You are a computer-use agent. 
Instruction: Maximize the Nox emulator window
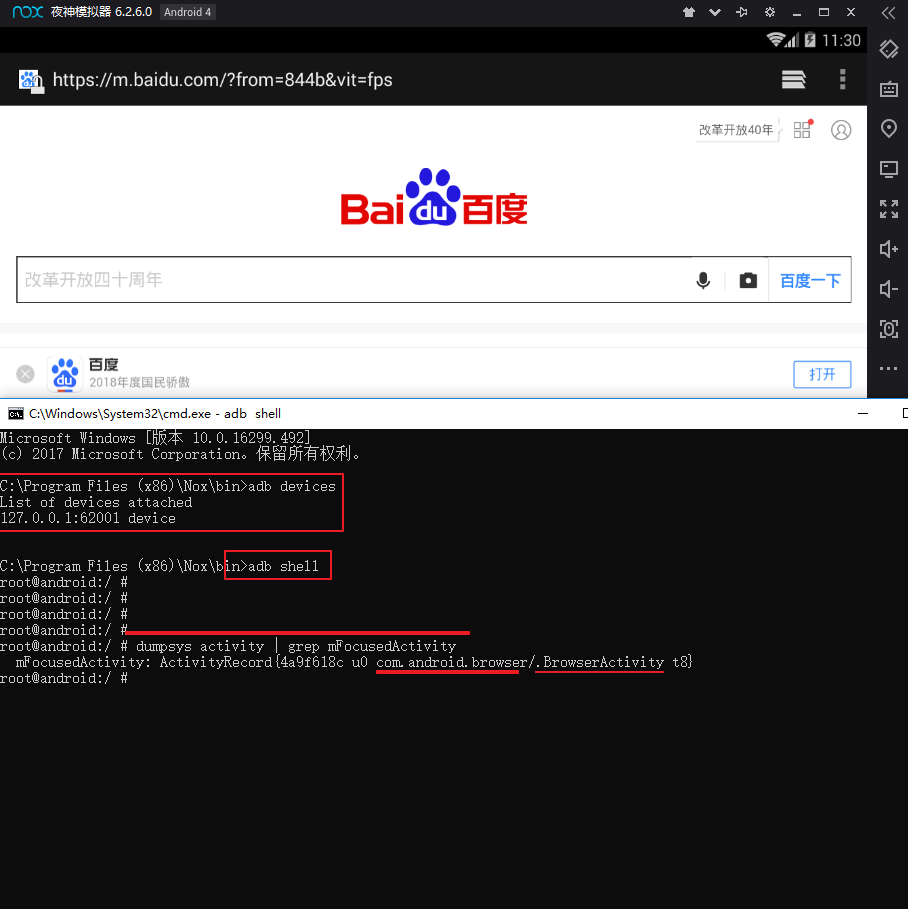(824, 12)
